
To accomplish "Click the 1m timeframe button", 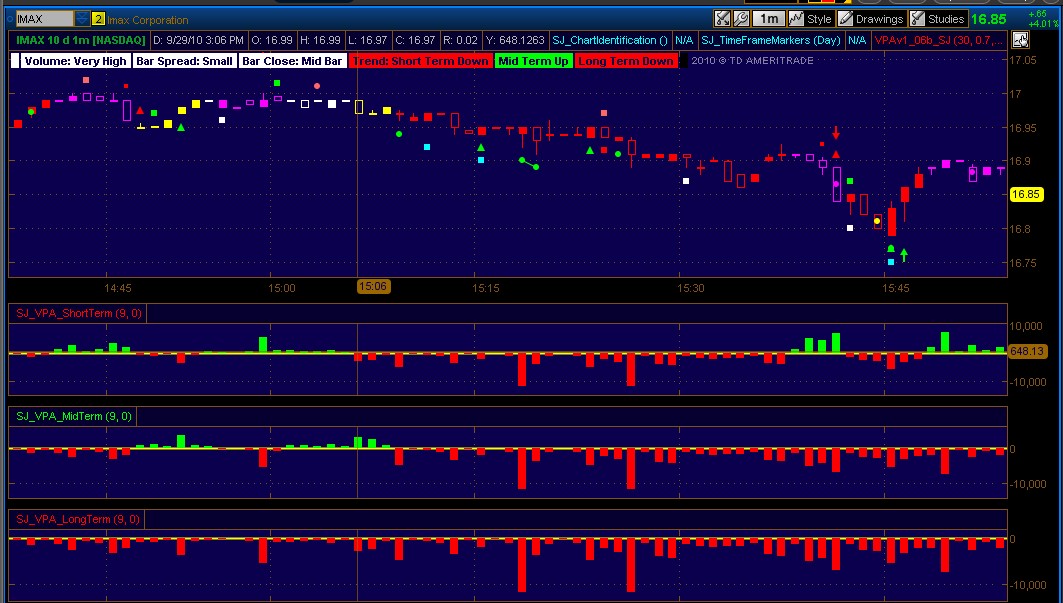I will pos(768,19).
